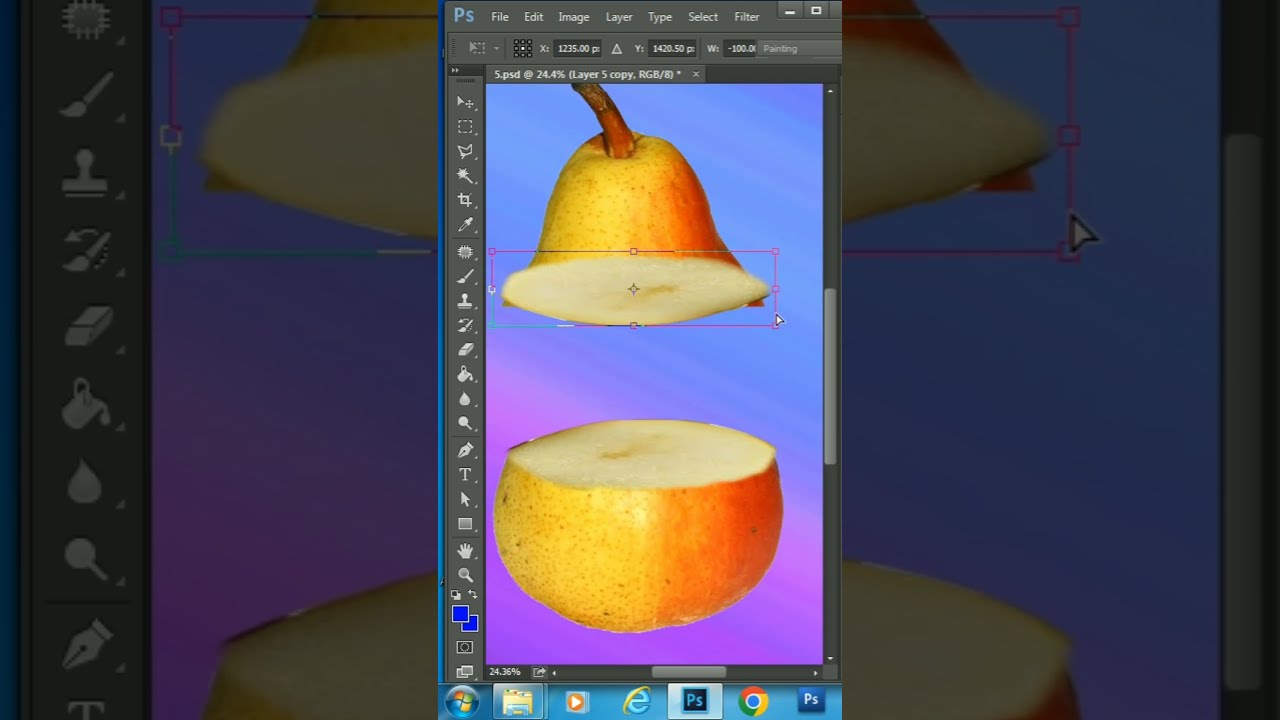Select the Blur tool
The height and width of the screenshot is (720, 1280).
click(x=465, y=399)
